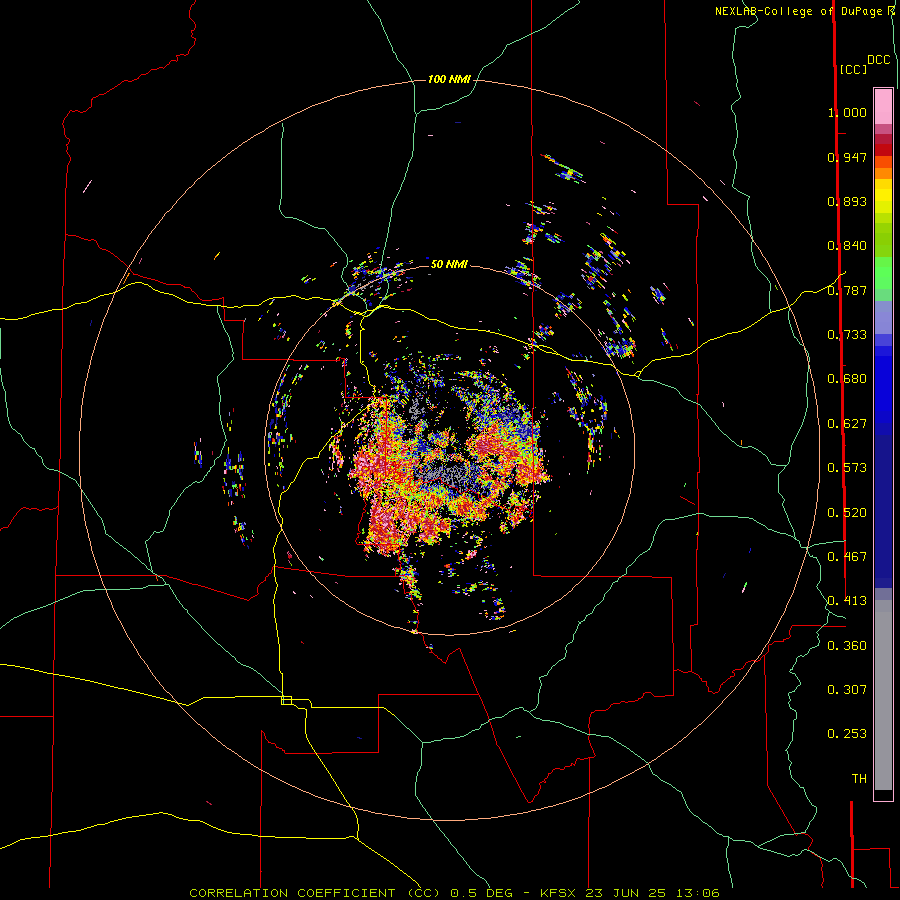The width and height of the screenshot is (900, 900).
Task: Select the 0.253 scale value
Action: 847,734
